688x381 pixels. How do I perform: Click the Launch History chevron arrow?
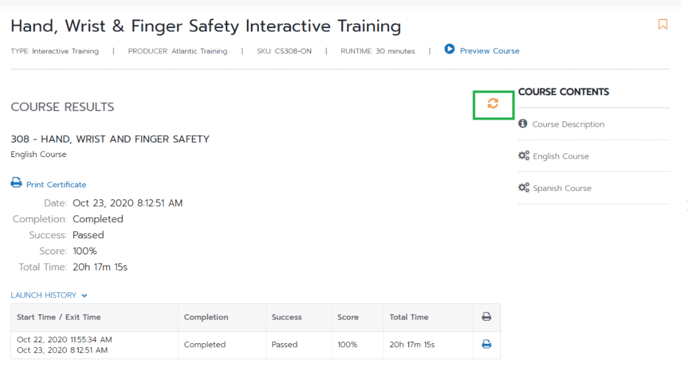(84, 295)
